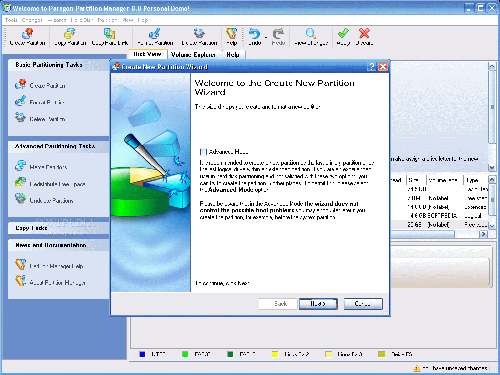Click the Create Partition icon under Basic Partitioning Tasks
The image size is (500, 375).
coord(20,84)
